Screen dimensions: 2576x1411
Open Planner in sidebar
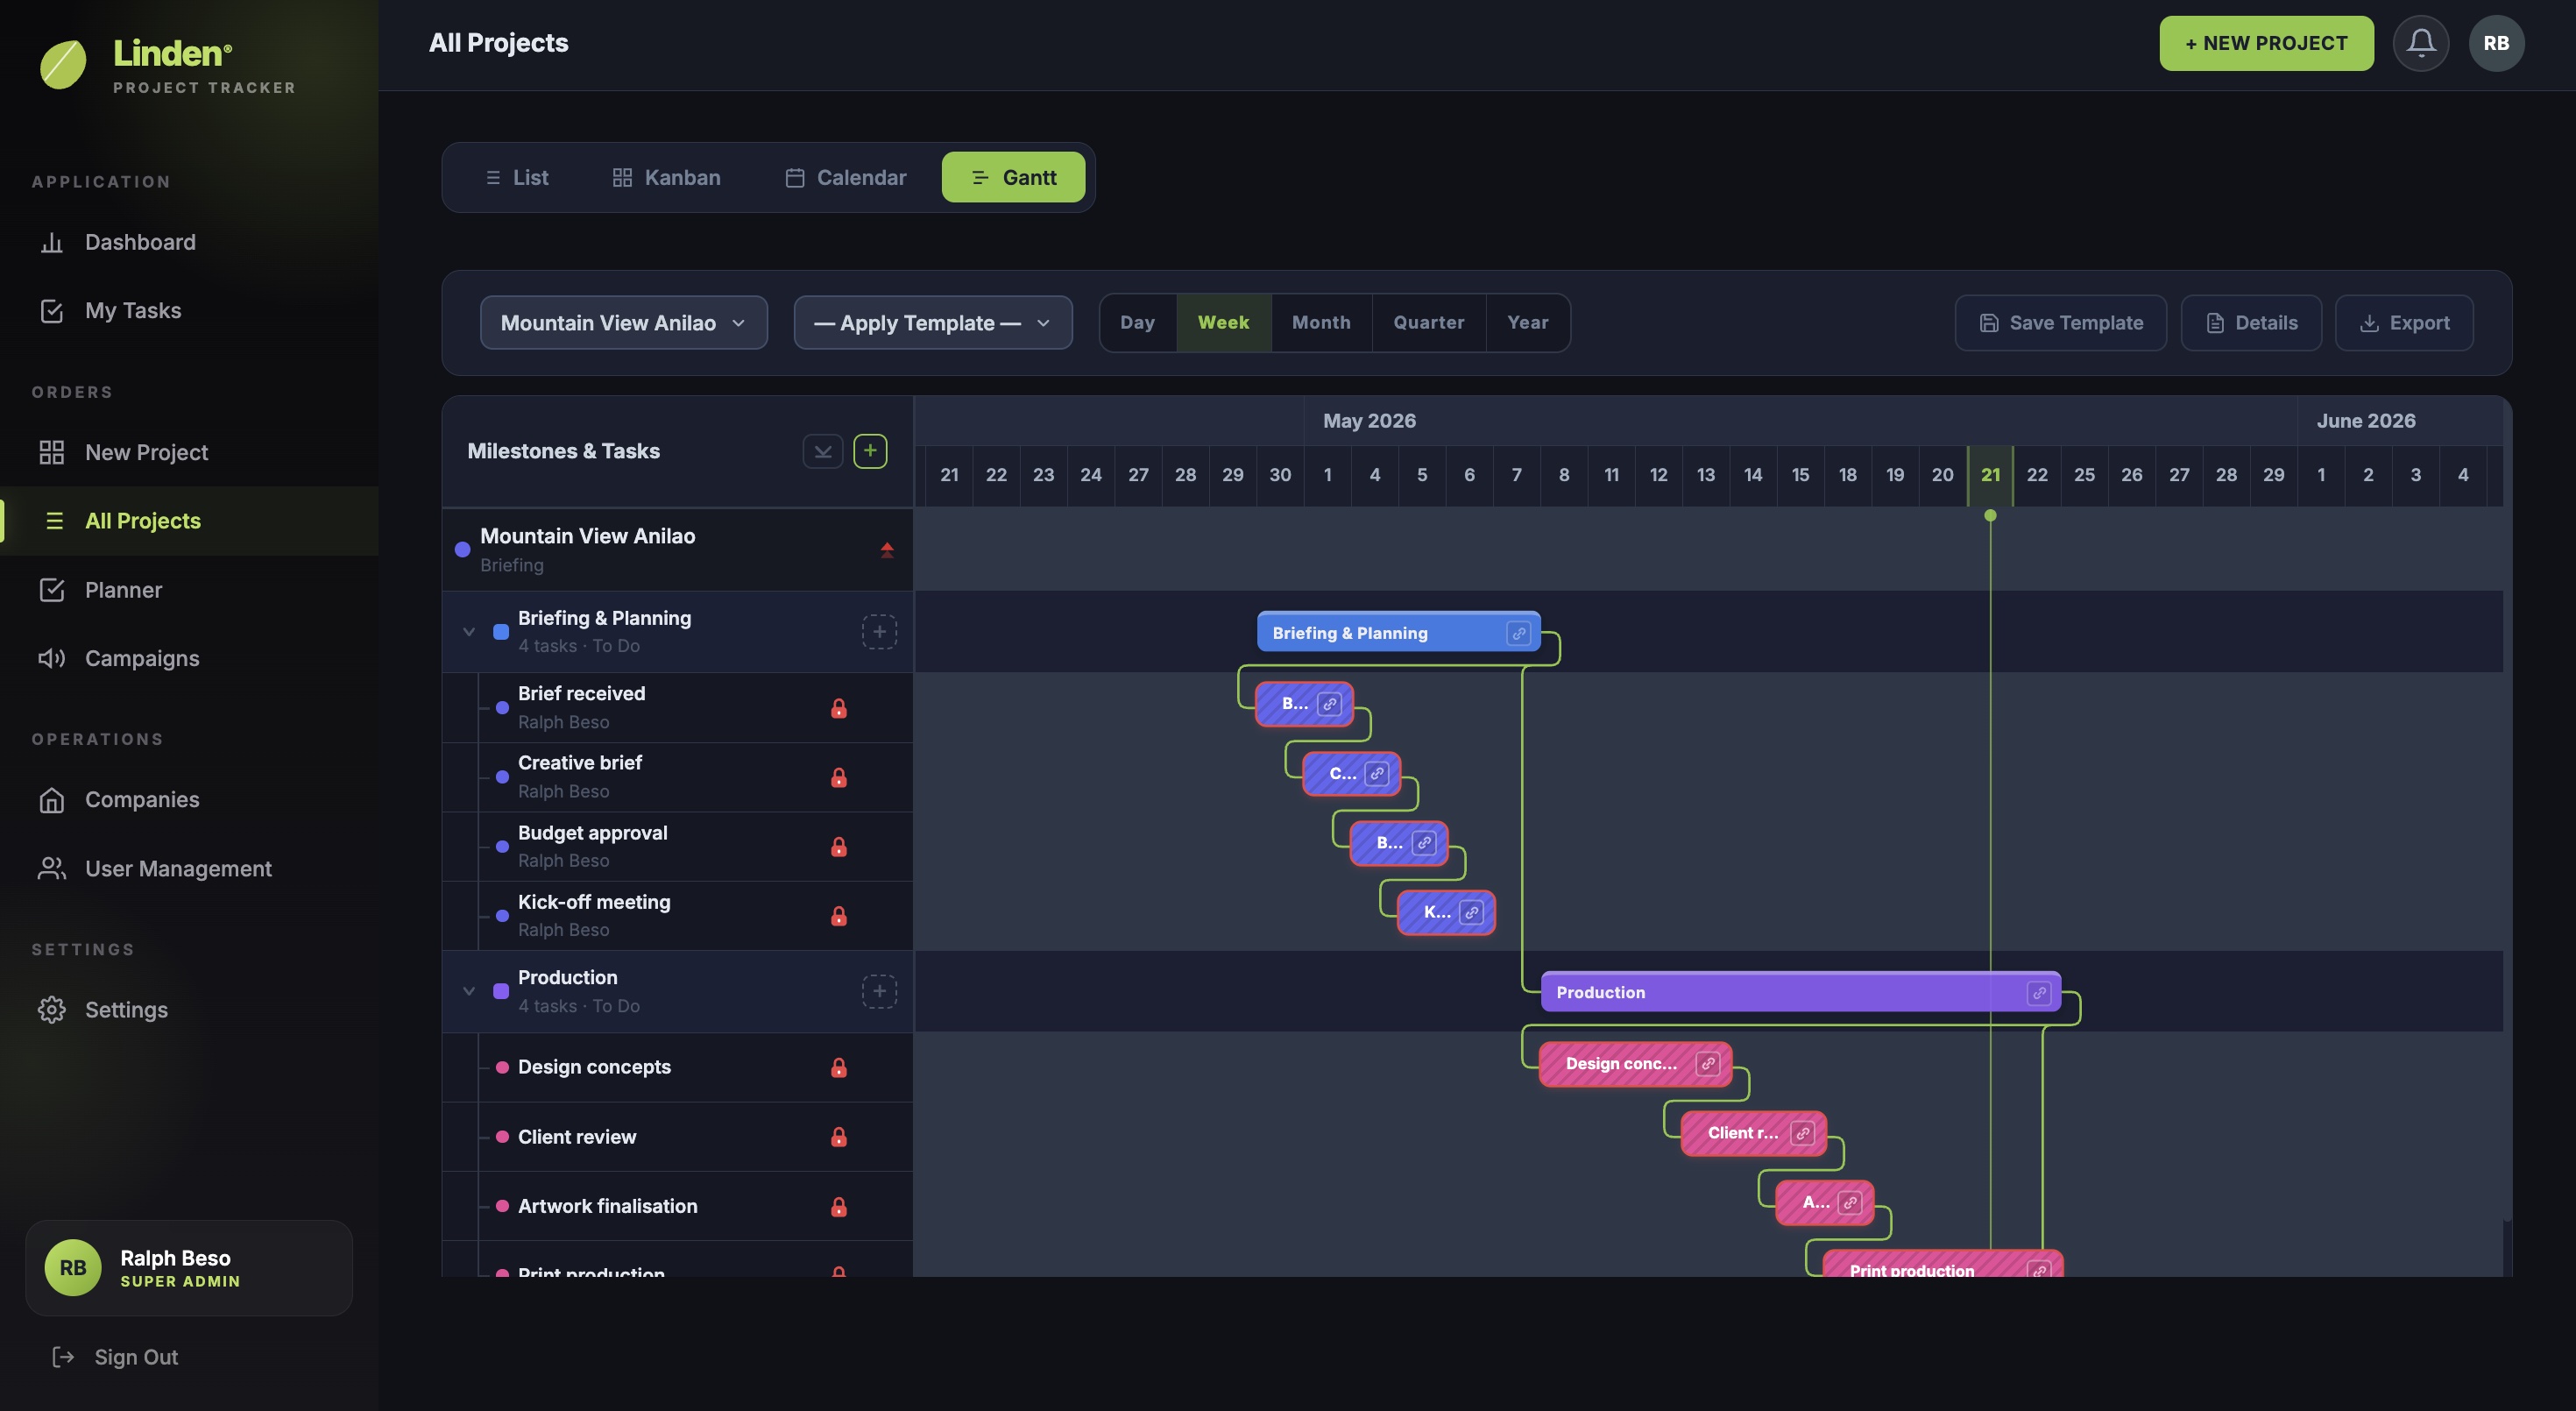(189, 590)
